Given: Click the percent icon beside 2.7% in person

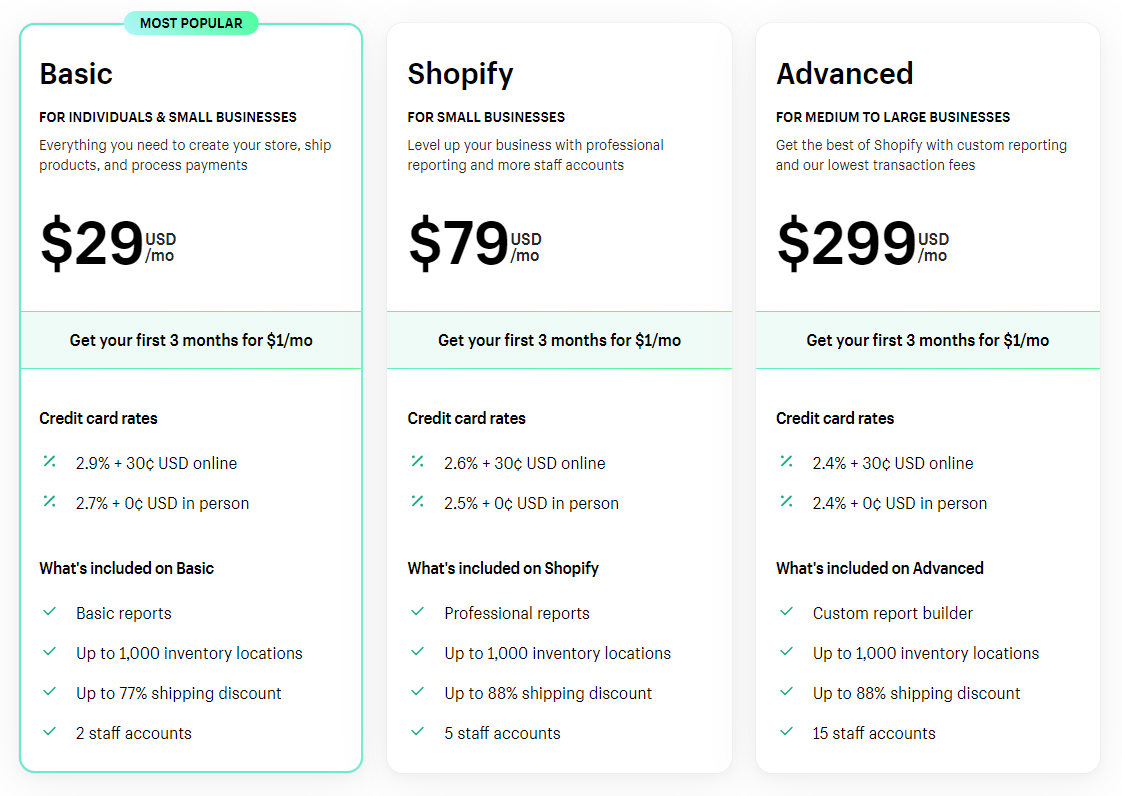Looking at the screenshot, I should click(49, 502).
